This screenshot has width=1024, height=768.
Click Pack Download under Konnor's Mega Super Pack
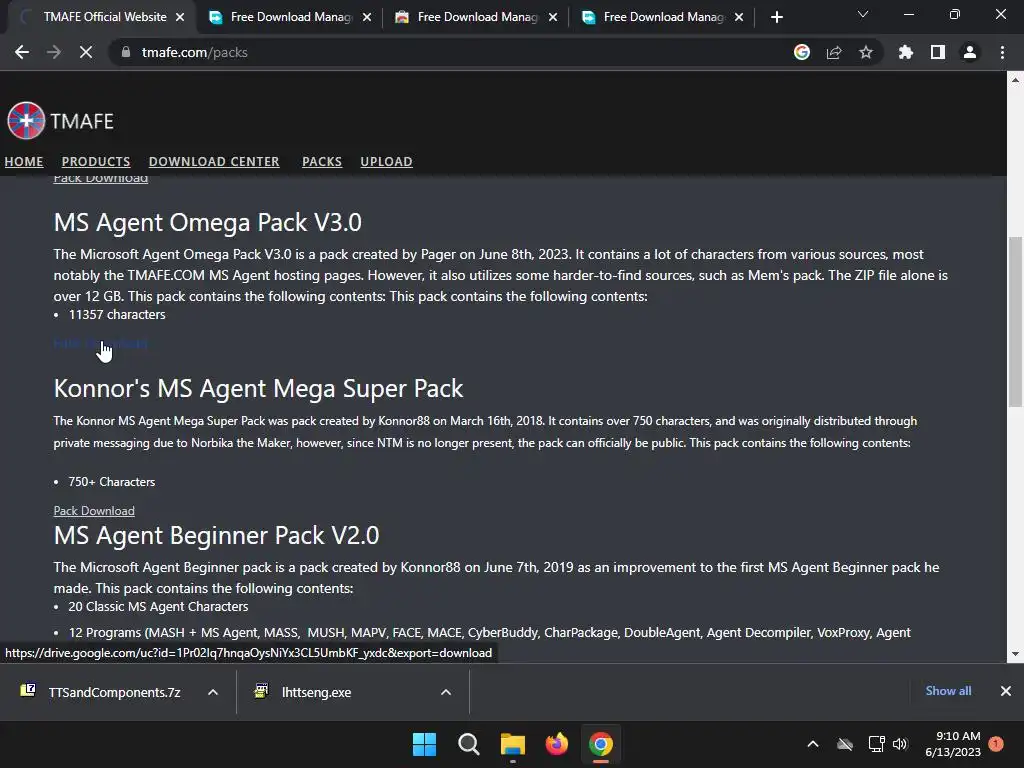[94, 511]
